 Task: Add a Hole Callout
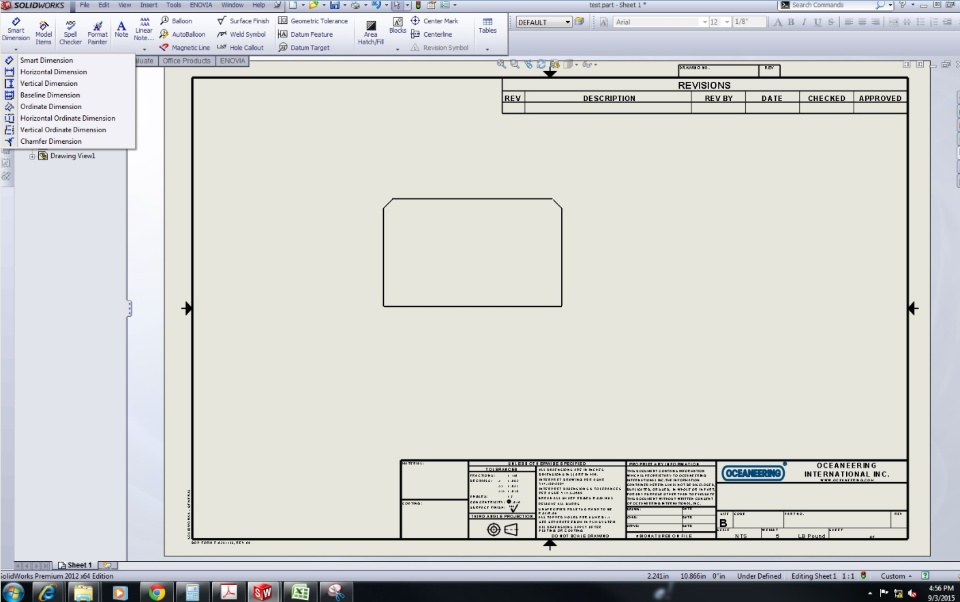pos(240,47)
